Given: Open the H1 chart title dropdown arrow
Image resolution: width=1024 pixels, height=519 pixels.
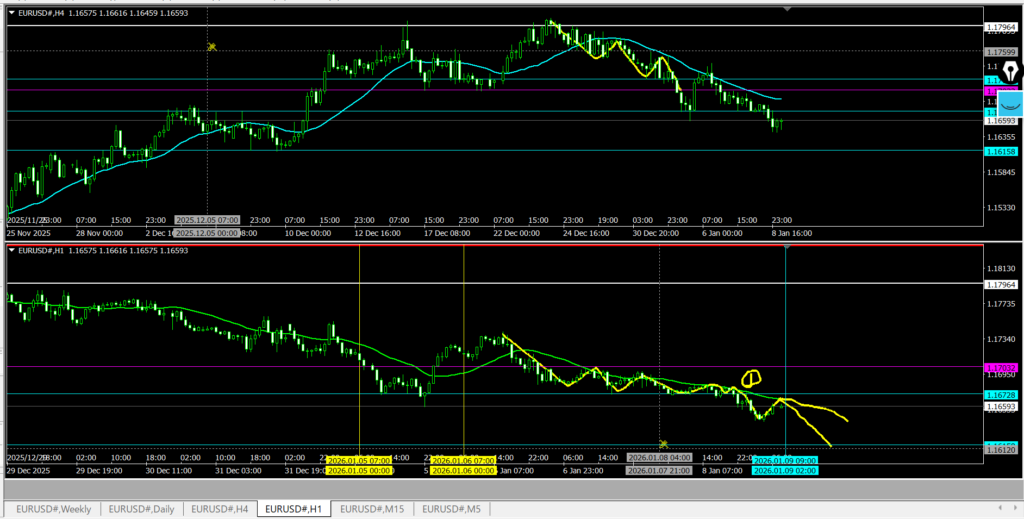Looking at the screenshot, I should click(12, 250).
